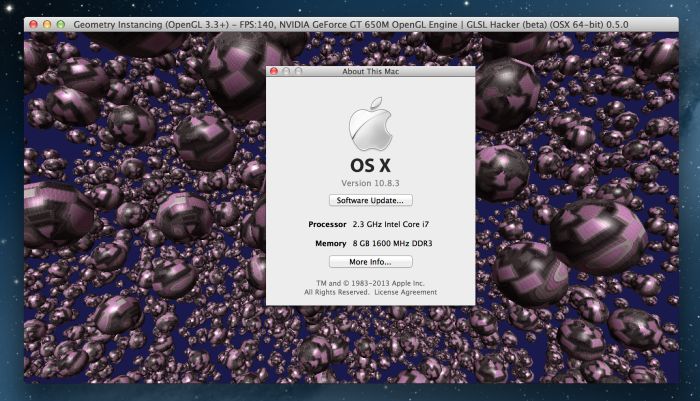Click the OS X heading text

point(371,166)
